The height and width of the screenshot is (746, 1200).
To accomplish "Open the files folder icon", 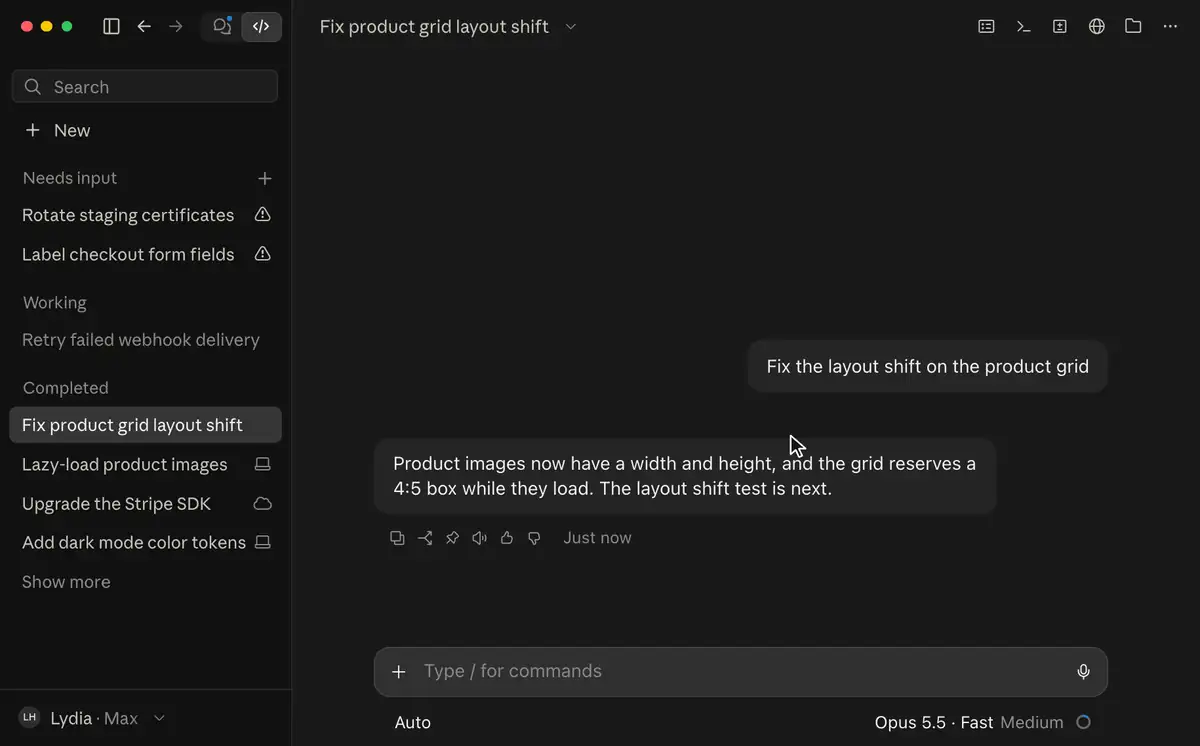I will [x=1133, y=27].
